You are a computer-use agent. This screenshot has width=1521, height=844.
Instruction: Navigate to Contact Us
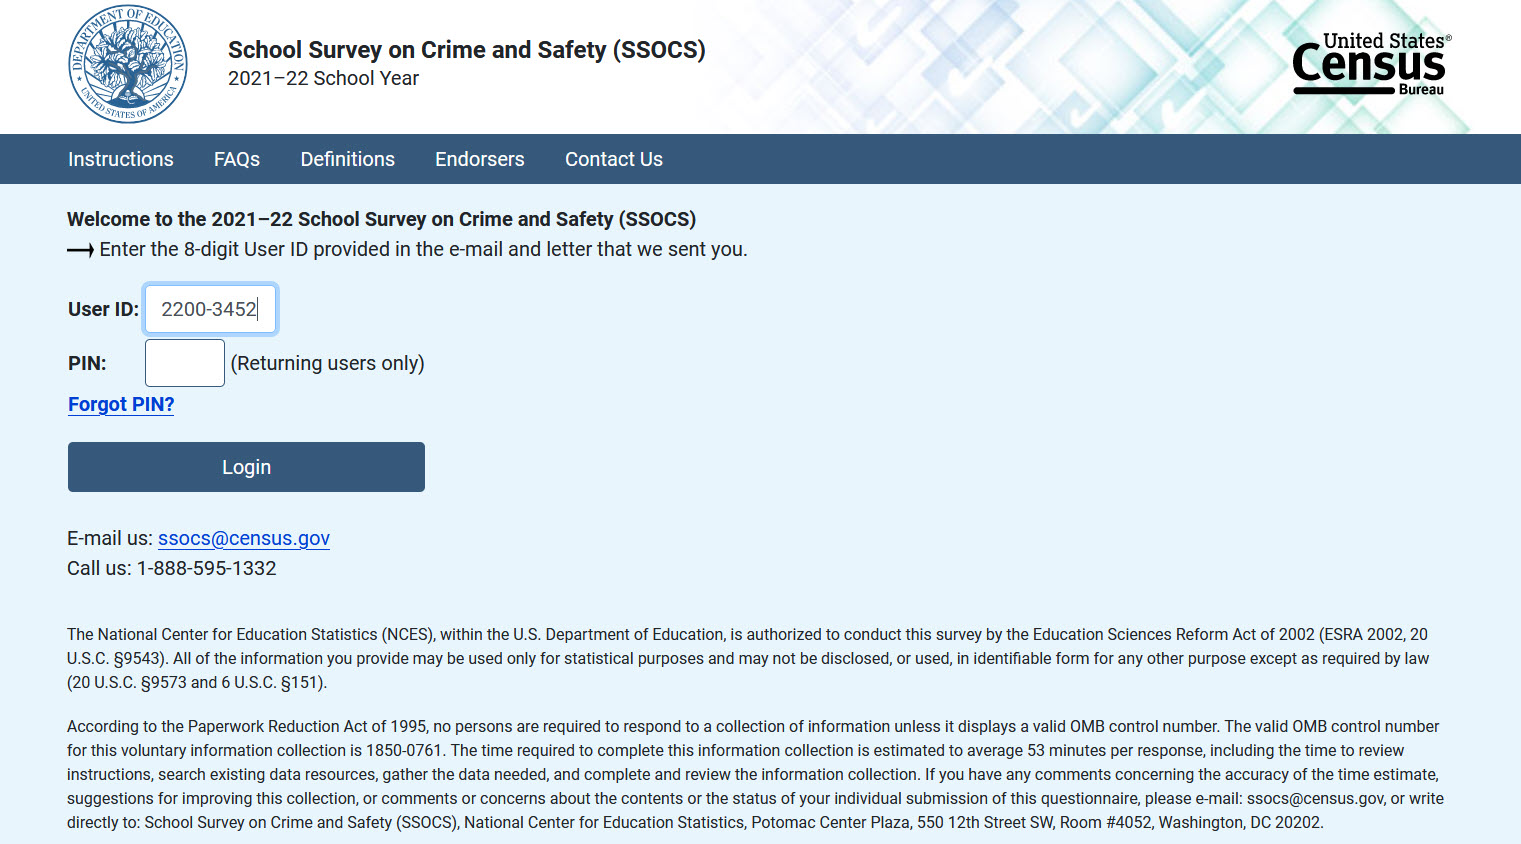click(x=614, y=159)
